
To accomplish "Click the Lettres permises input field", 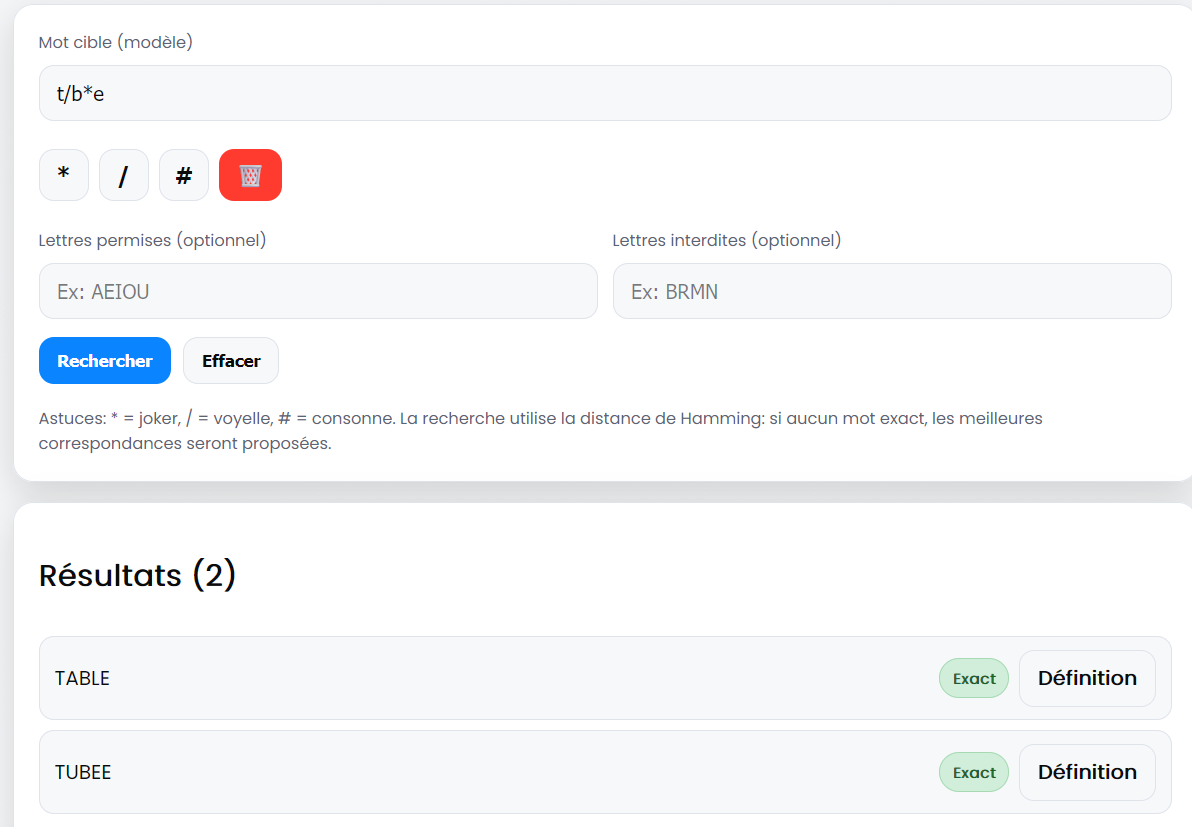I will coord(318,291).
